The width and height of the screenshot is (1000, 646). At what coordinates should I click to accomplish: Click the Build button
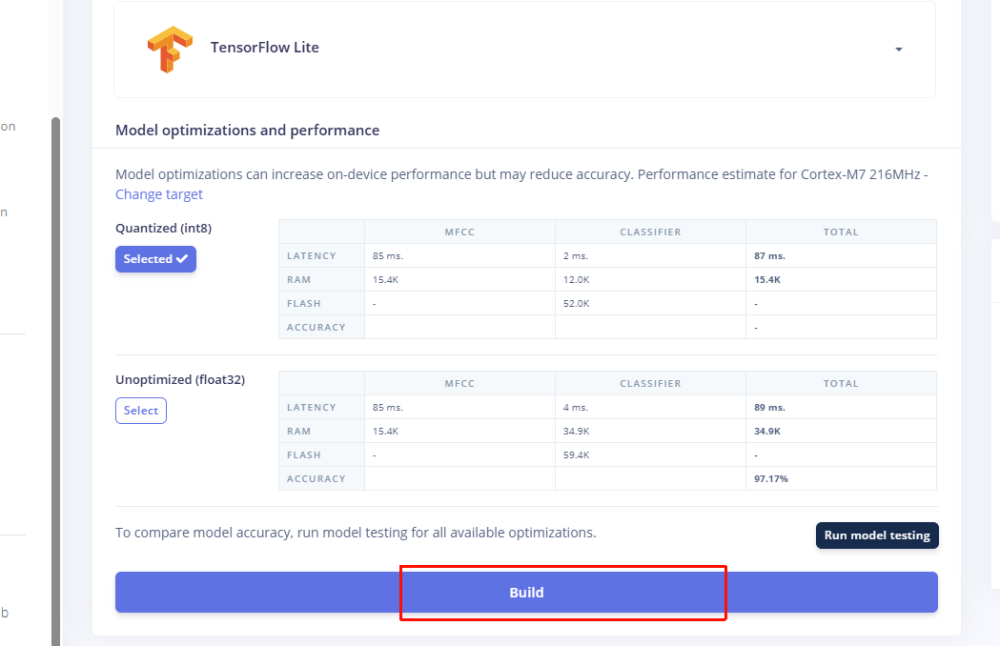pyautogui.click(x=526, y=592)
